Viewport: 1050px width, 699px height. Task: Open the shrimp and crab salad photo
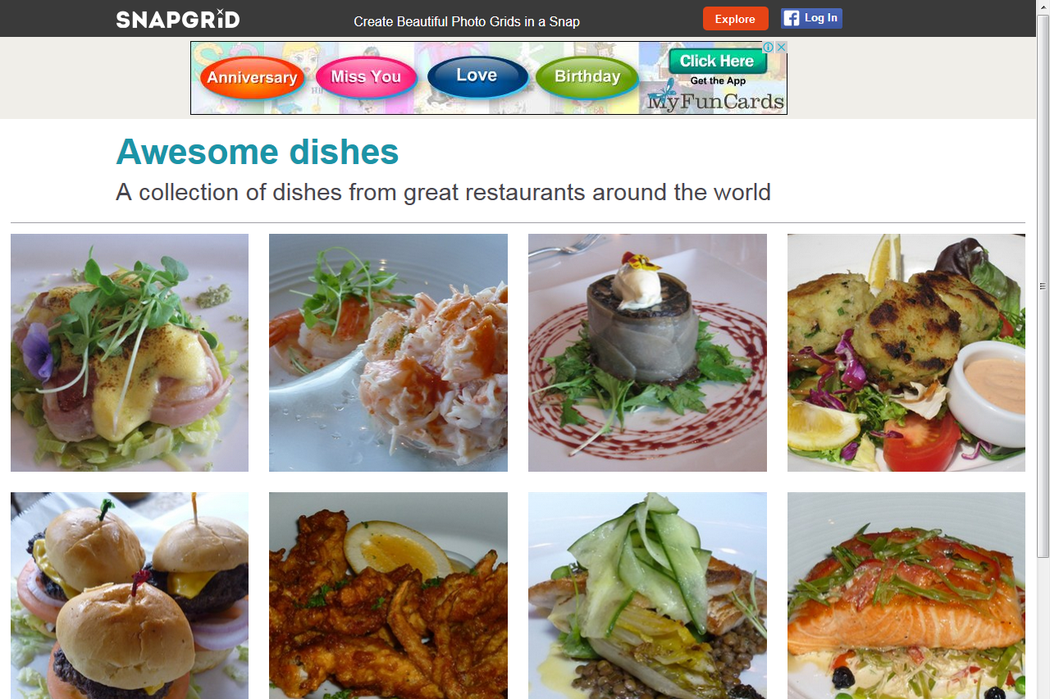tap(388, 352)
